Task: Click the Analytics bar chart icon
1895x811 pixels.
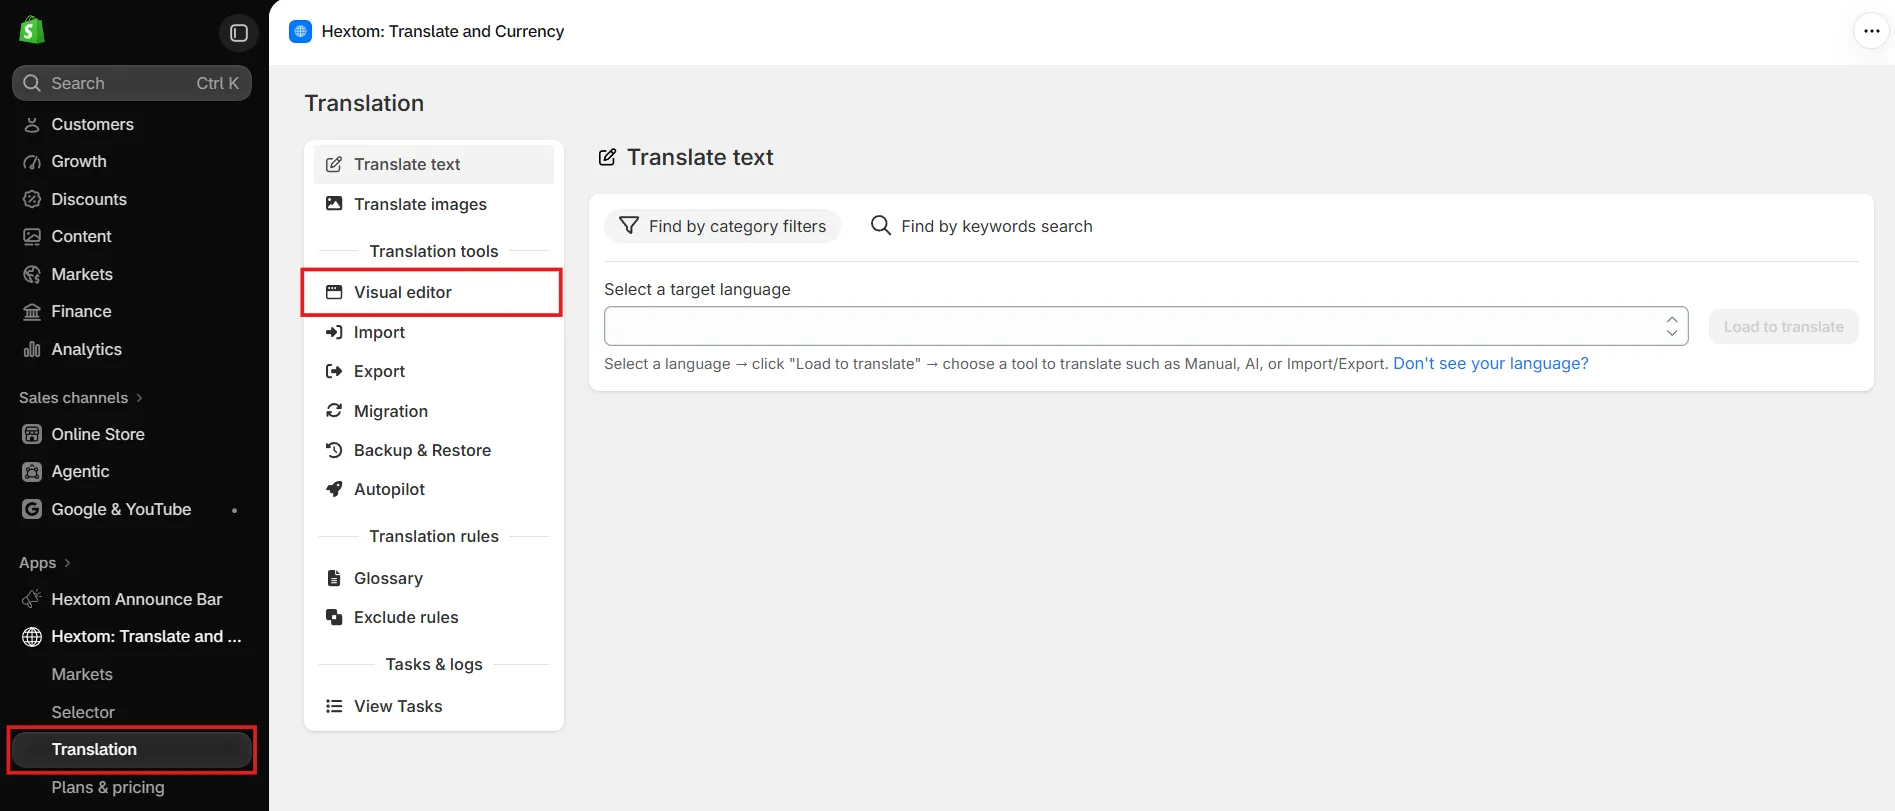Action: (32, 349)
